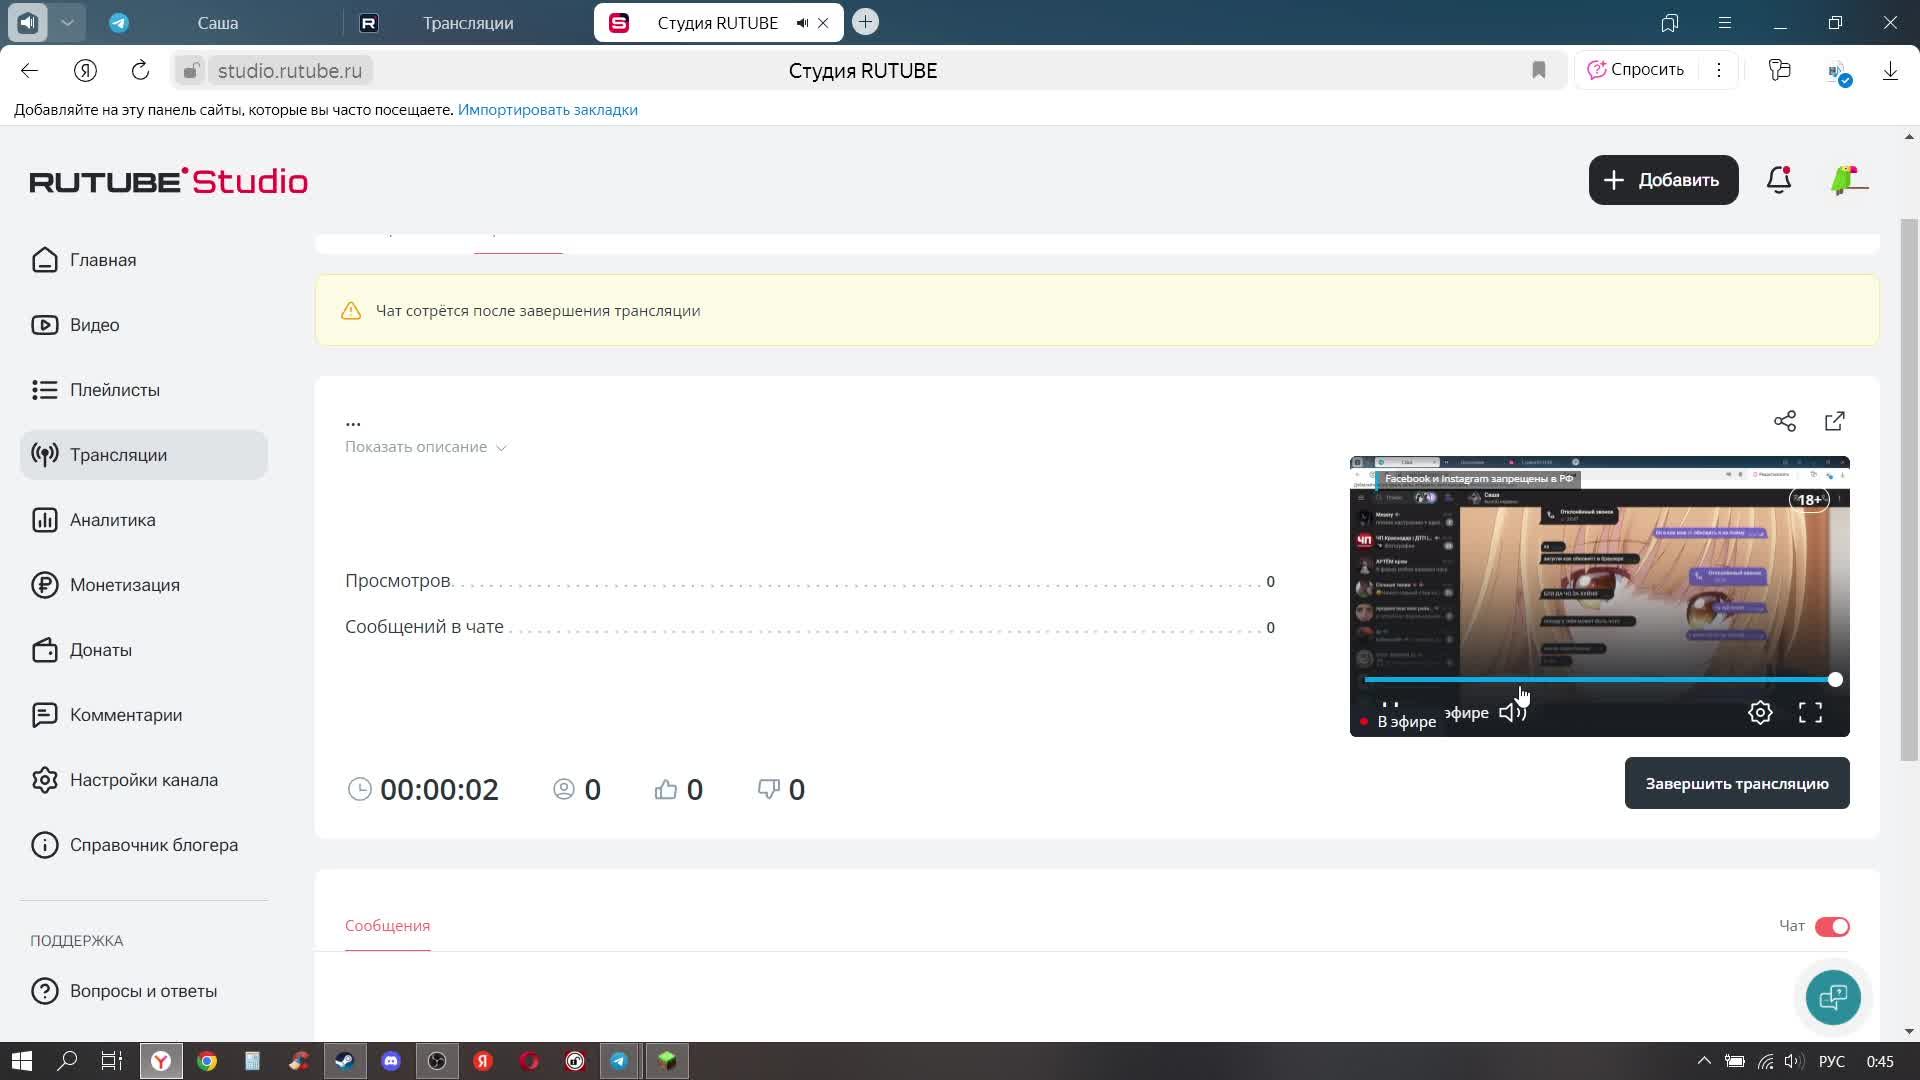Mute the player volume

[1512, 713]
